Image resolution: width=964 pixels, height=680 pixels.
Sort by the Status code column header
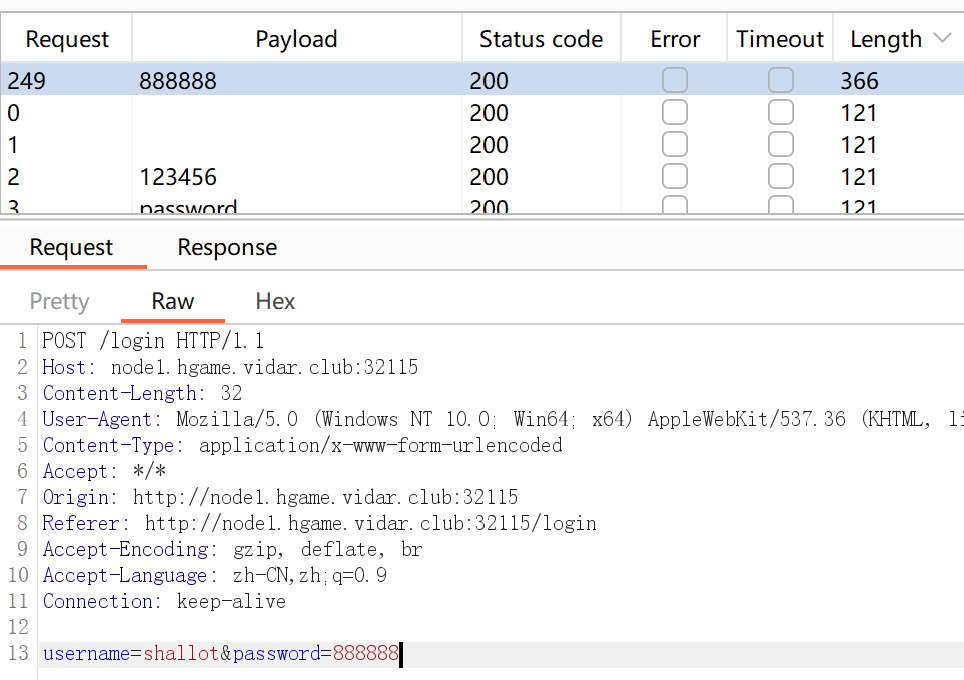coord(540,39)
